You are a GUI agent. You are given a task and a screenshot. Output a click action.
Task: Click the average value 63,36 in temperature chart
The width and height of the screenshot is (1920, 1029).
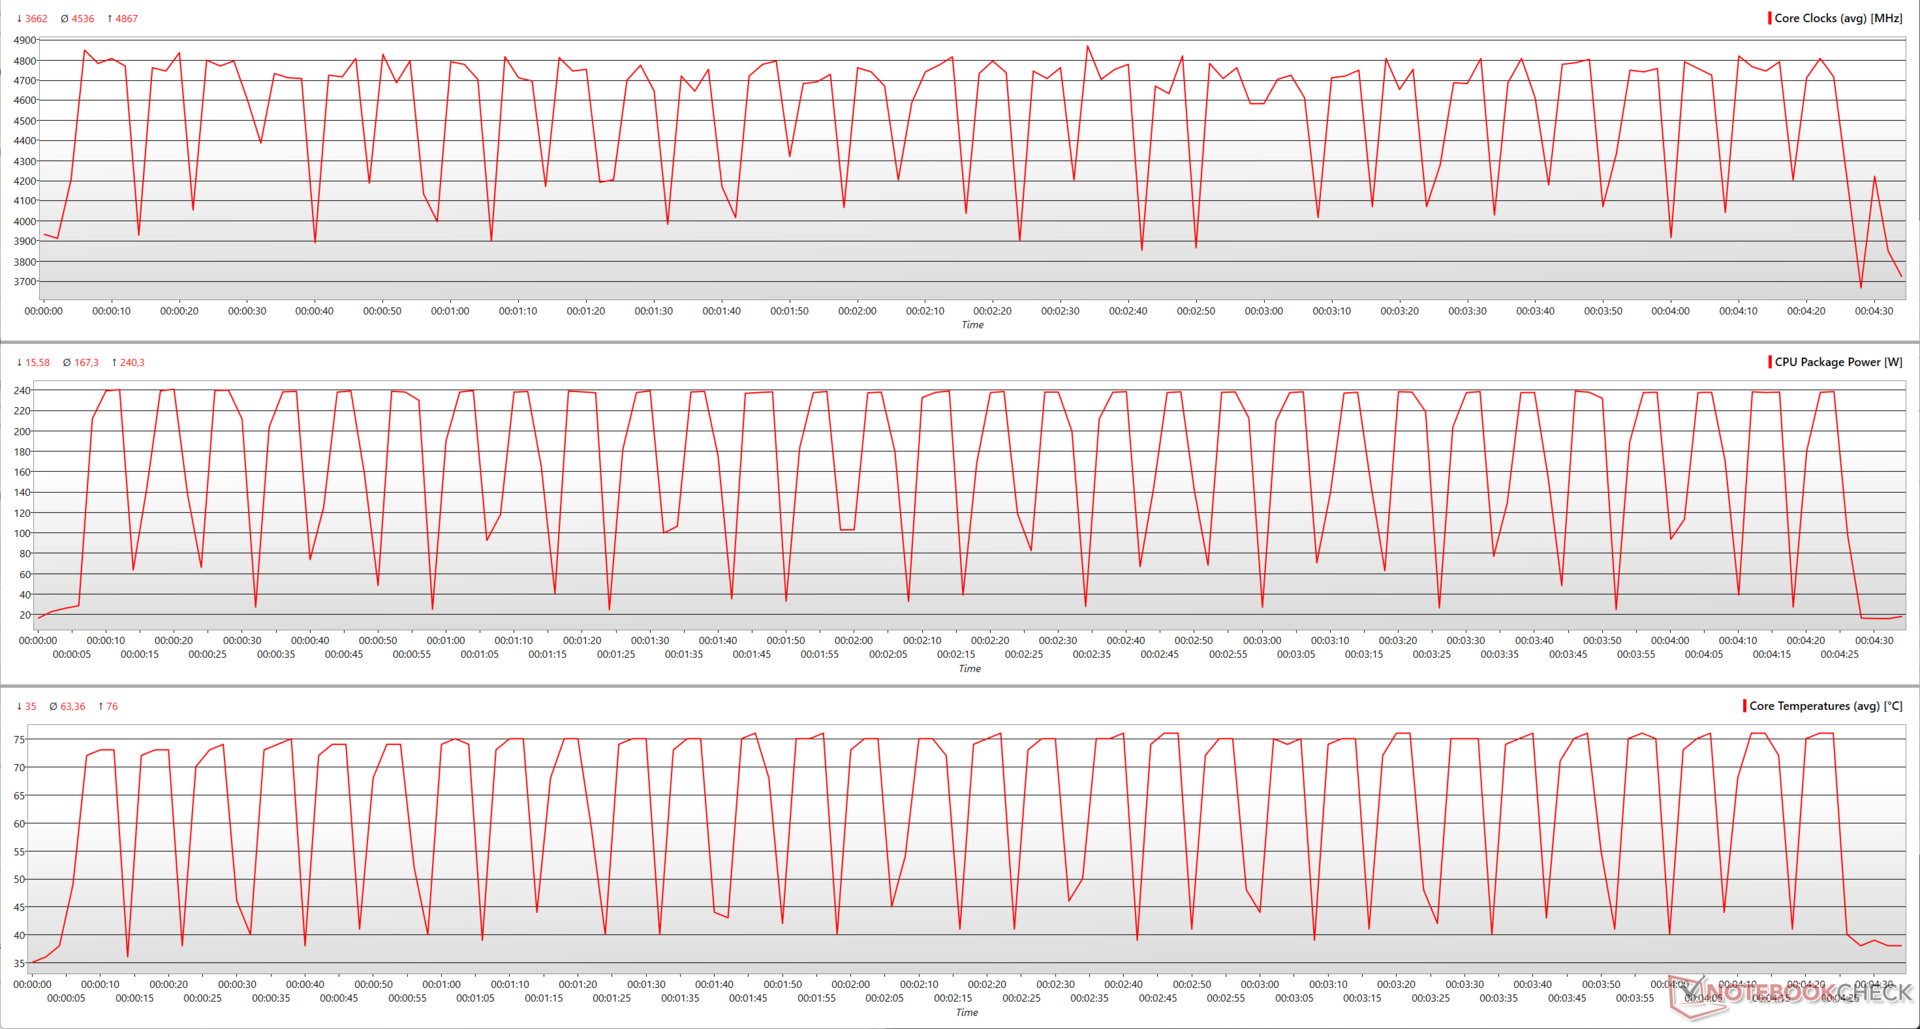[71, 707]
